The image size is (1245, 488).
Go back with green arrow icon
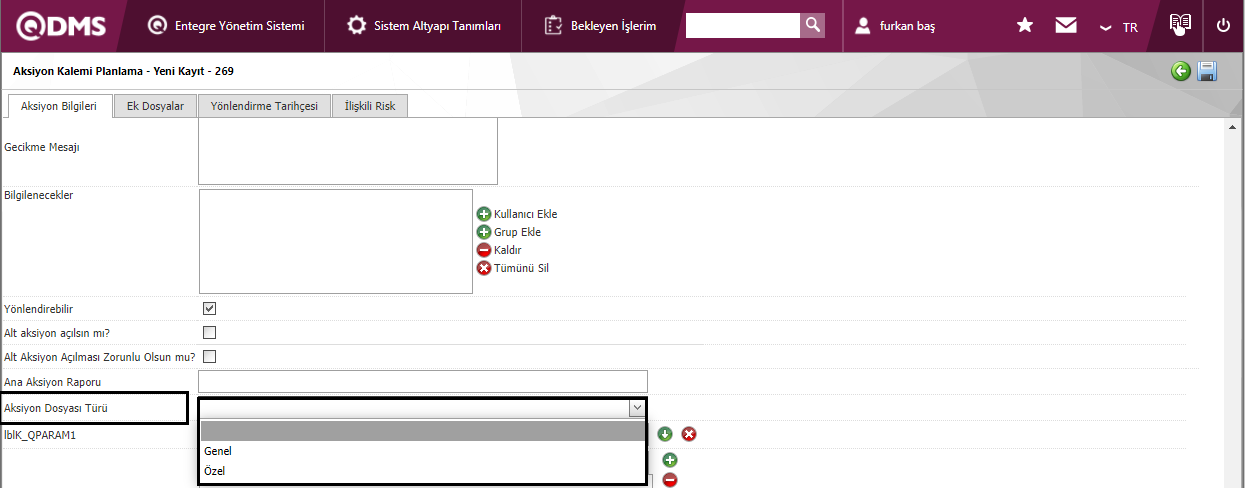tap(1181, 71)
